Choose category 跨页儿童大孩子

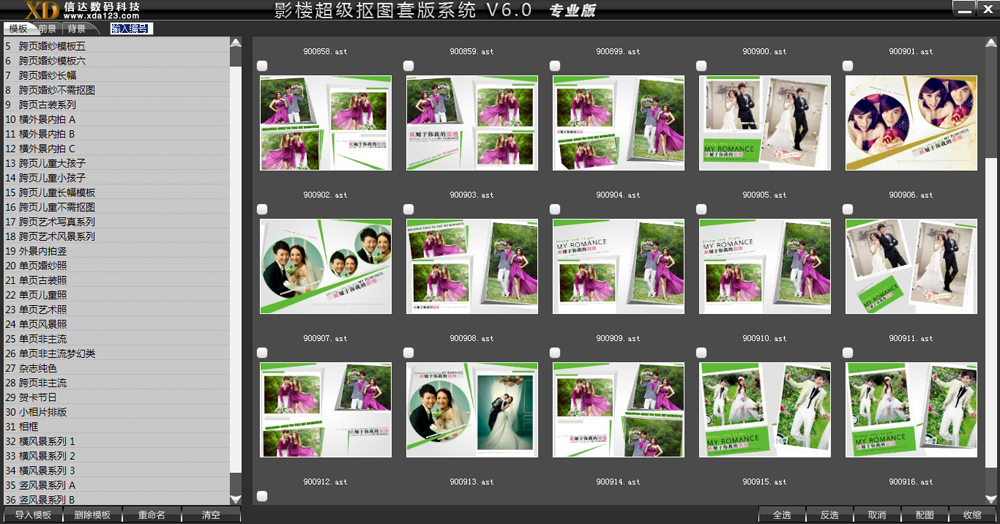117,163
